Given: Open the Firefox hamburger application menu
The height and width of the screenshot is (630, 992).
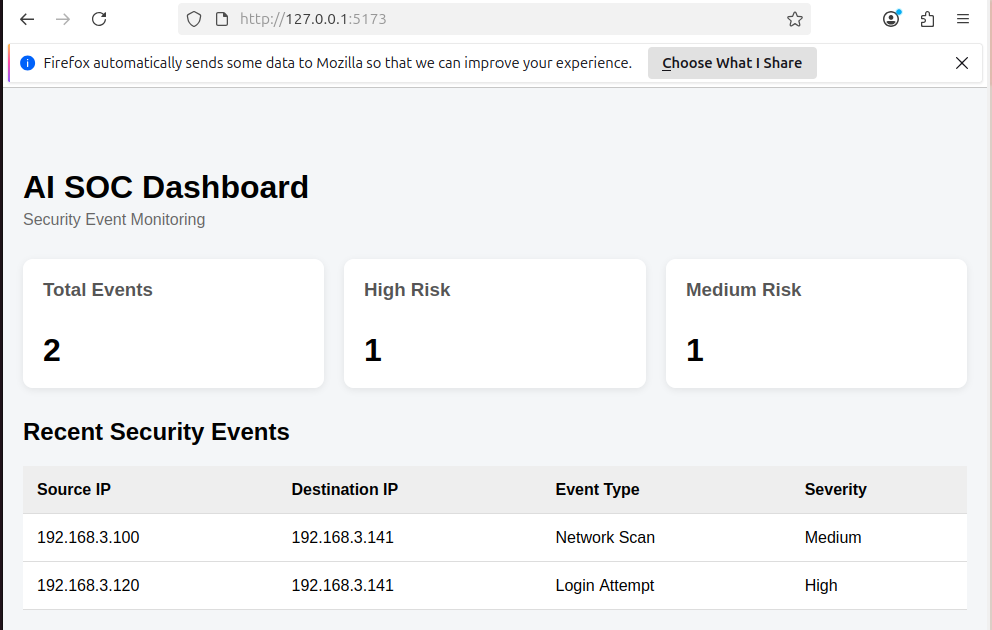Looking at the screenshot, I should click(x=963, y=19).
